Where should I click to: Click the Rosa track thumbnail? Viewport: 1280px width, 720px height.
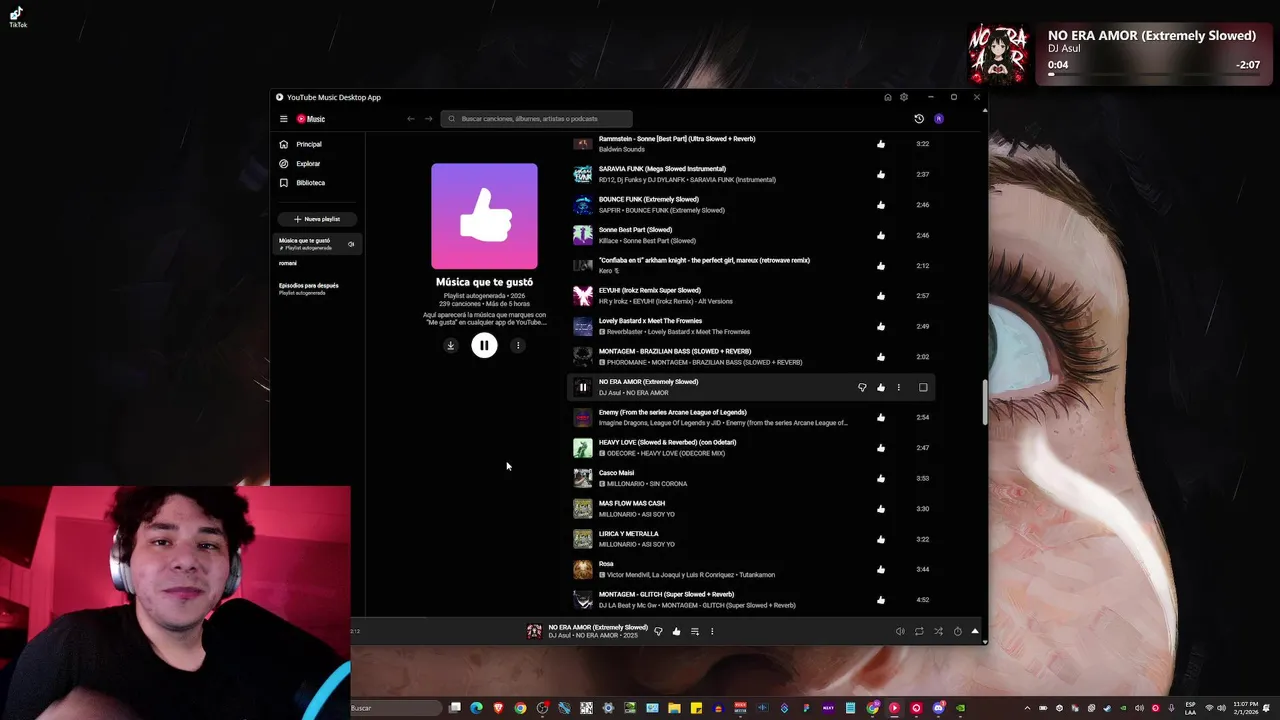click(583, 569)
